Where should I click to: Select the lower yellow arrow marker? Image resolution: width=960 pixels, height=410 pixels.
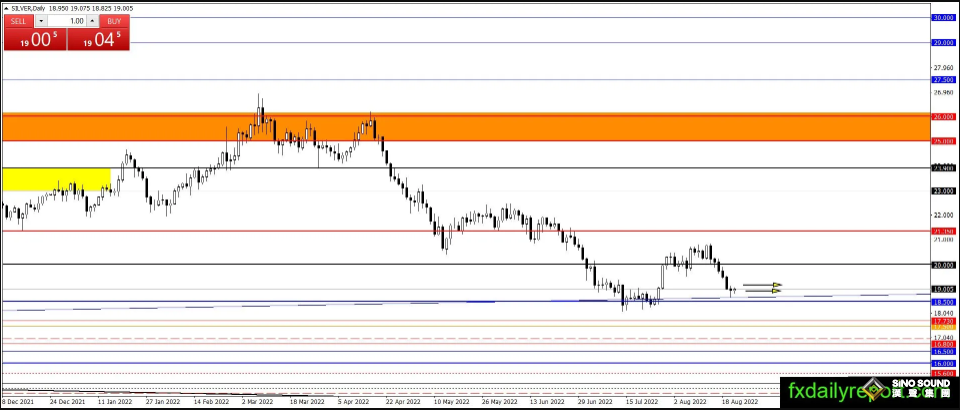(x=777, y=291)
